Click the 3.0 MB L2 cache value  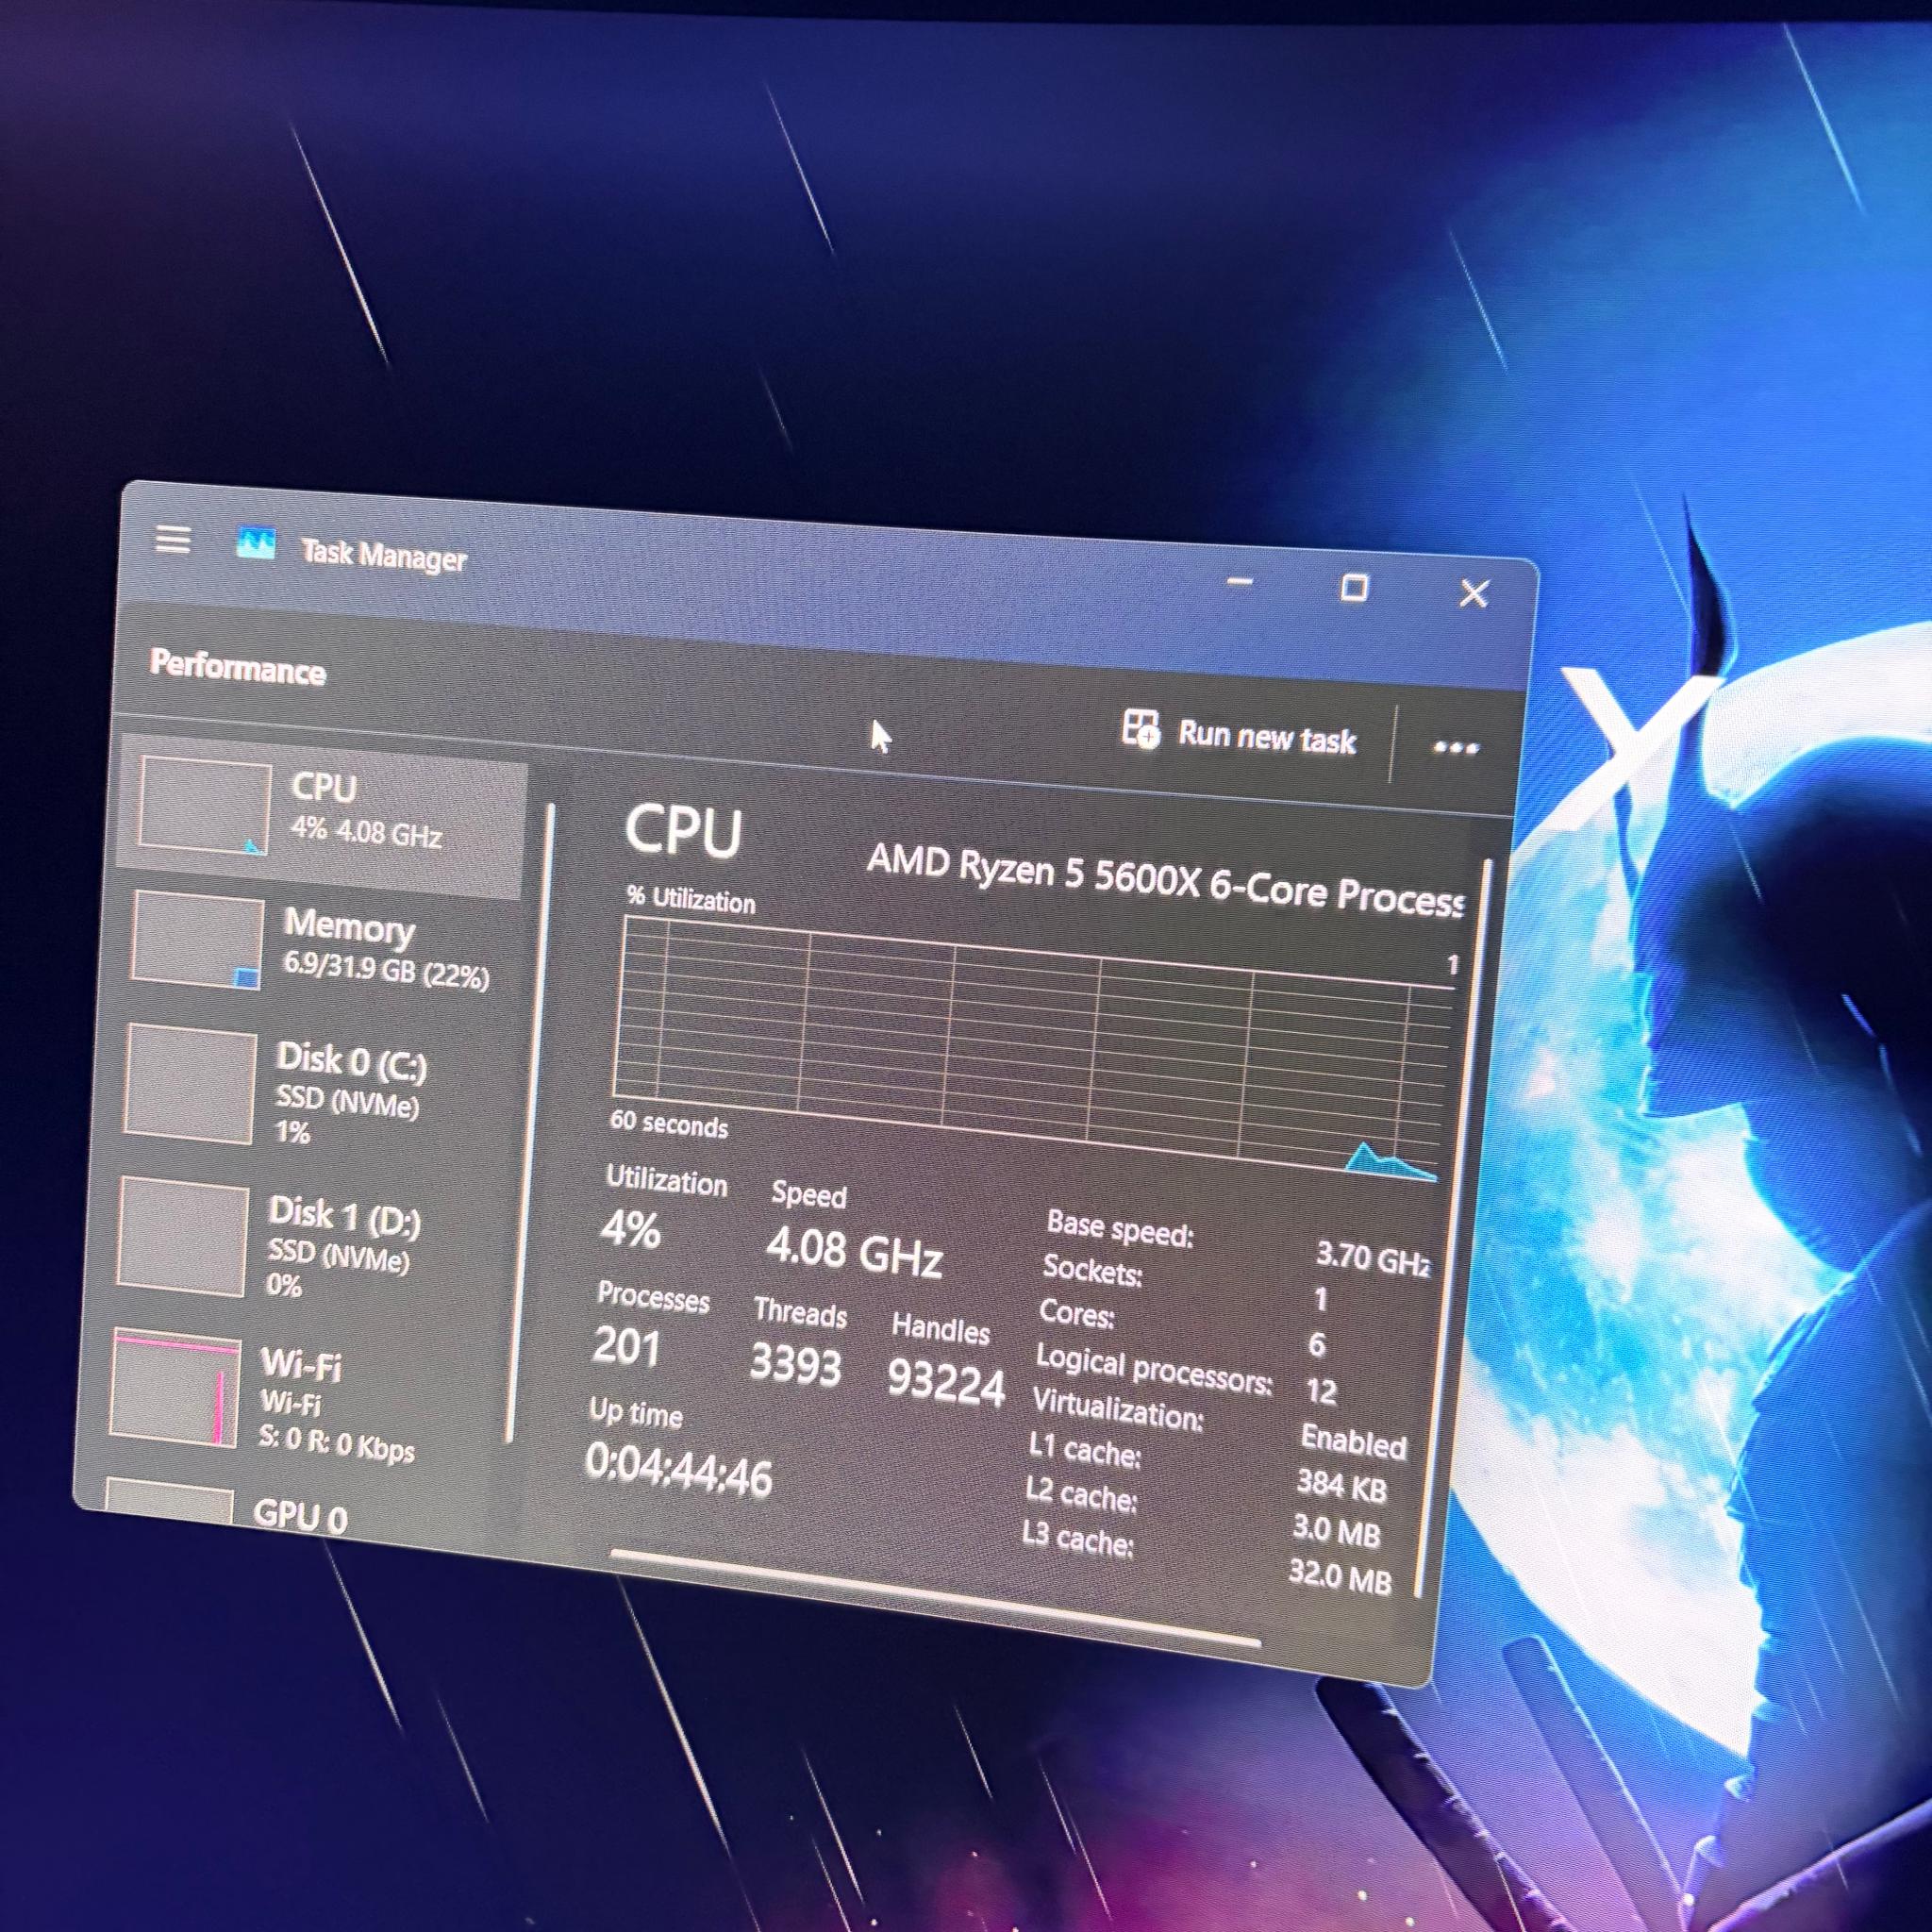[x=1337, y=1530]
